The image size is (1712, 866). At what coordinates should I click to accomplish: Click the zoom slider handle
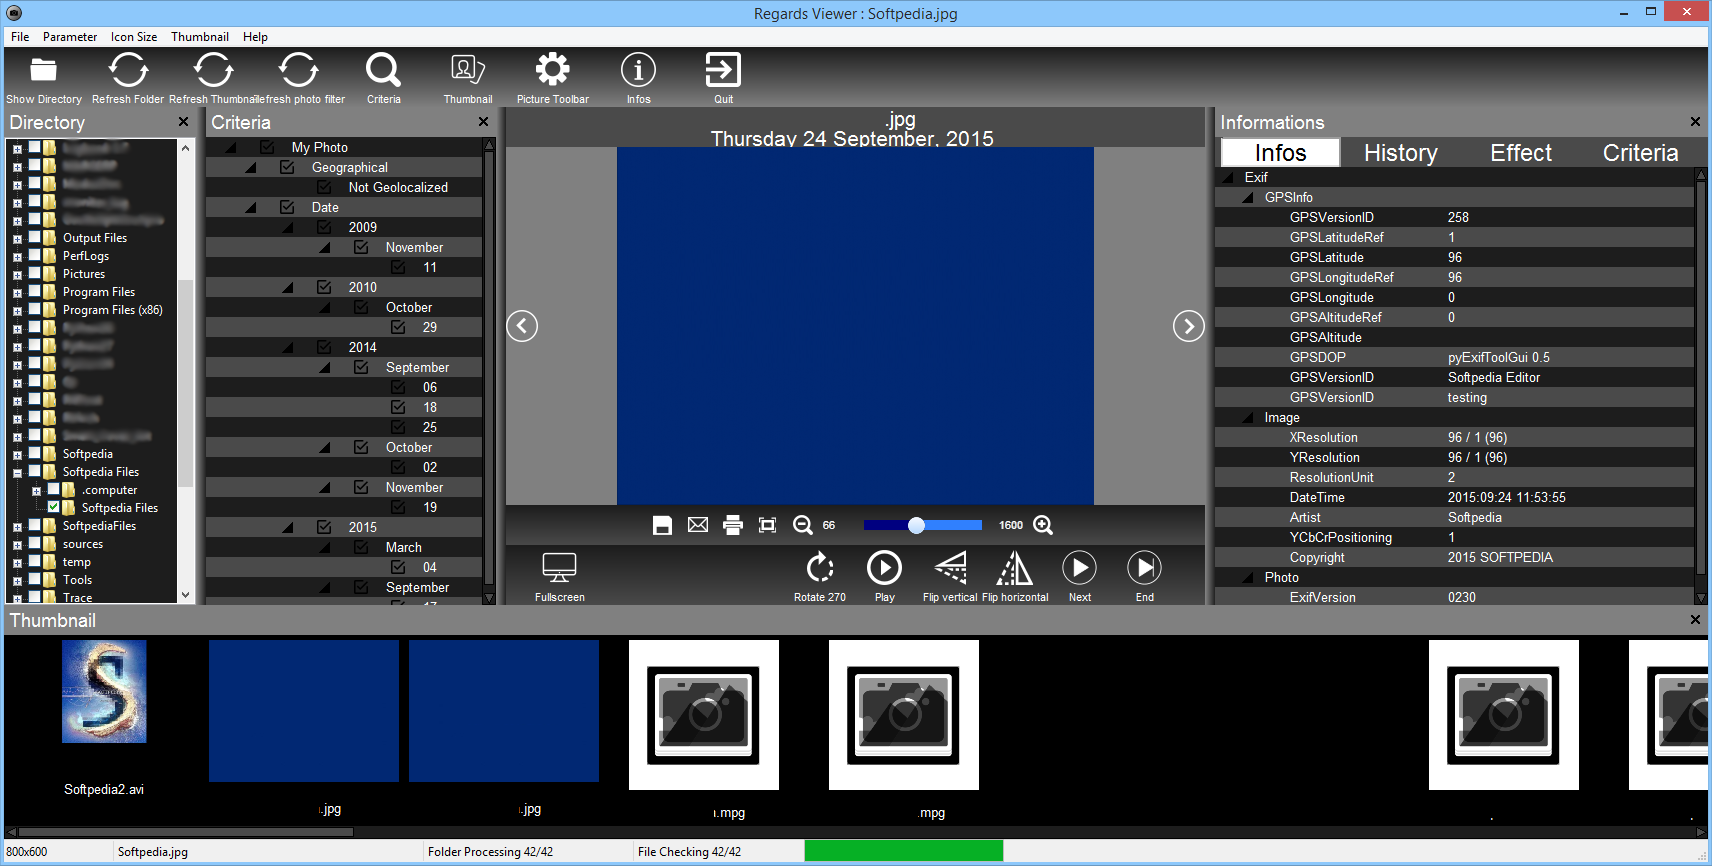[916, 525]
